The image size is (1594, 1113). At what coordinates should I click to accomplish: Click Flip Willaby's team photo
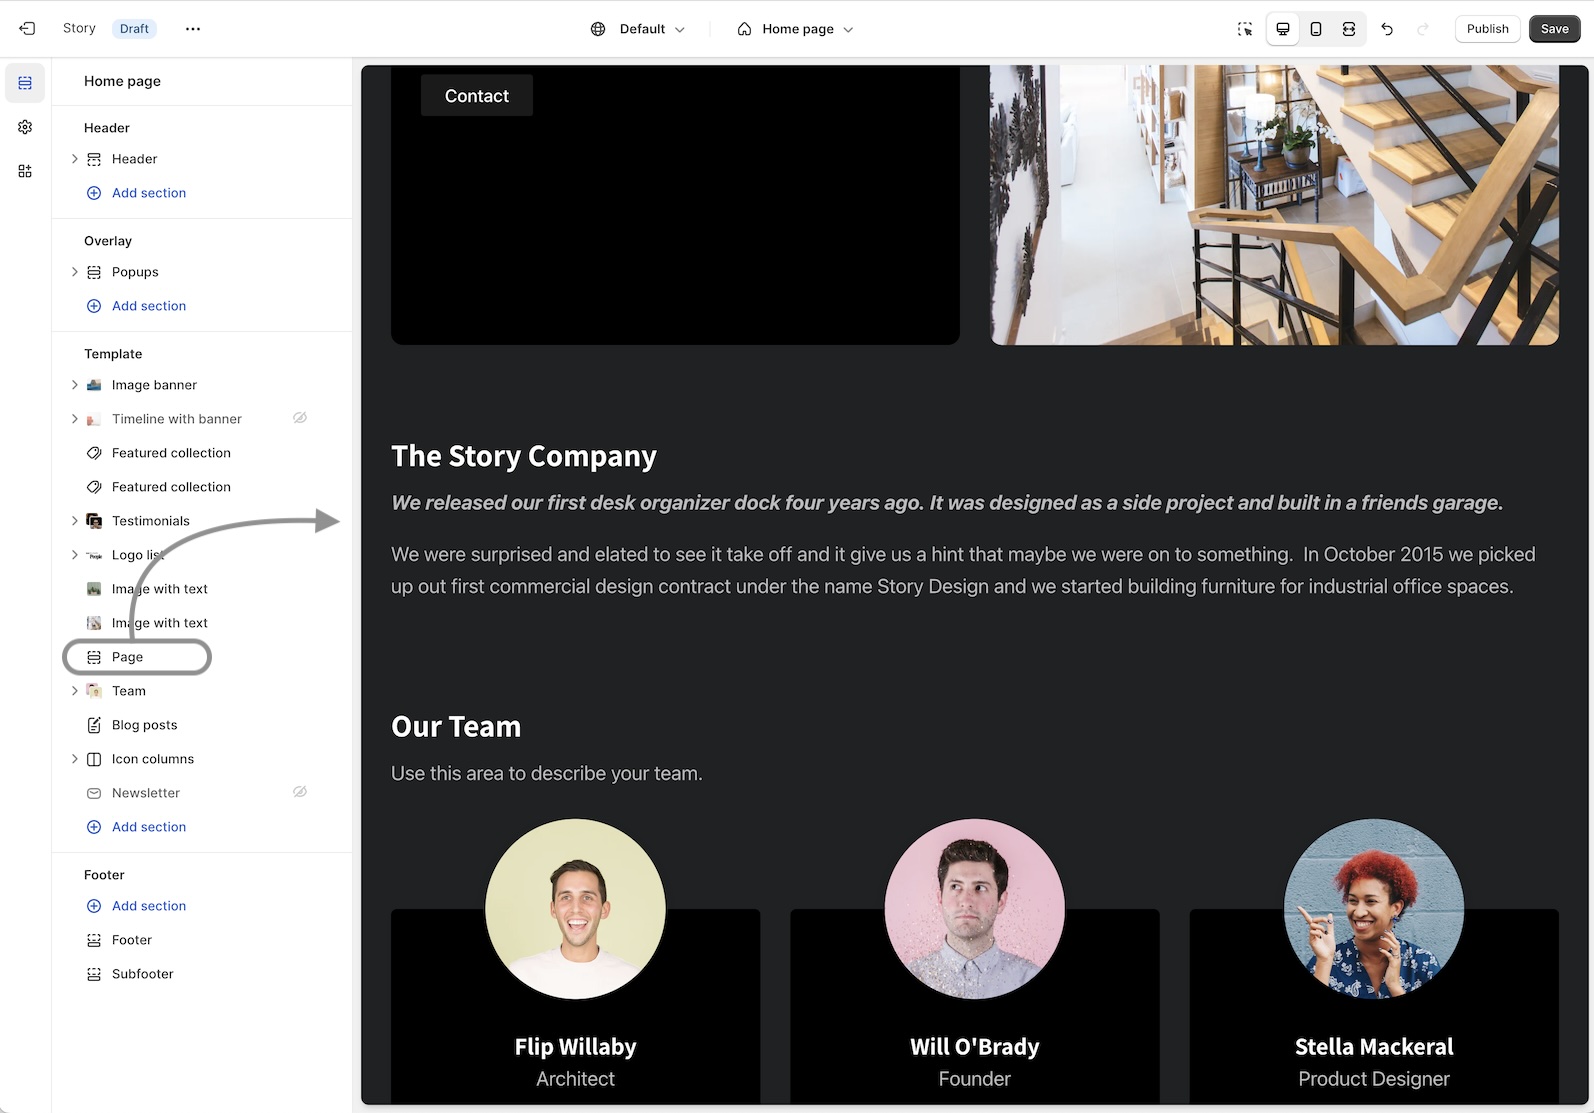click(x=575, y=909)
